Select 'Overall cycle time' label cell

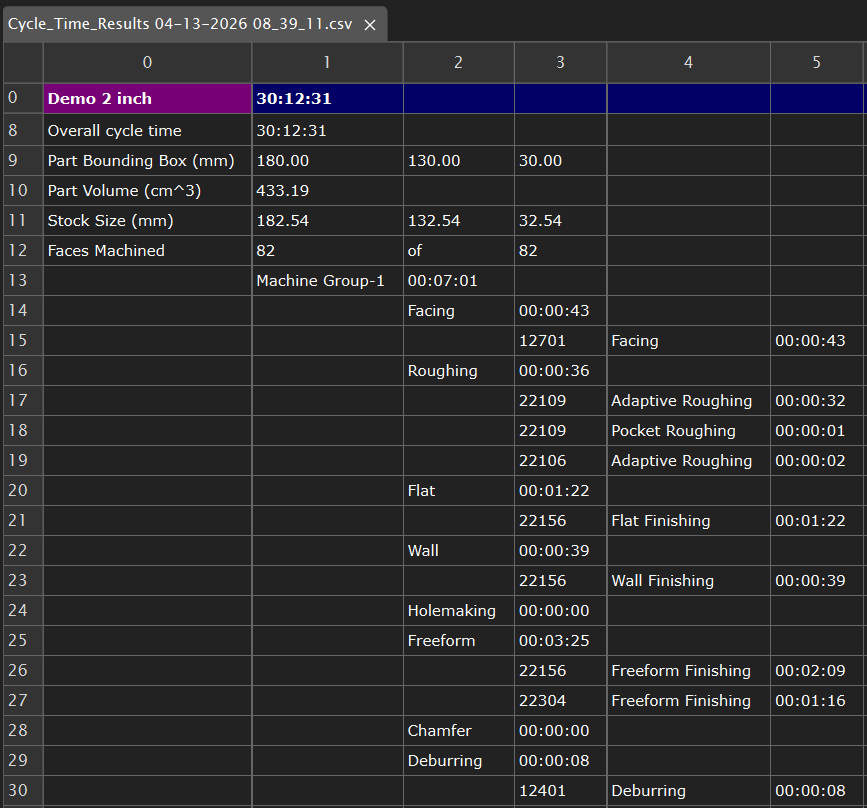pos(147,131)
